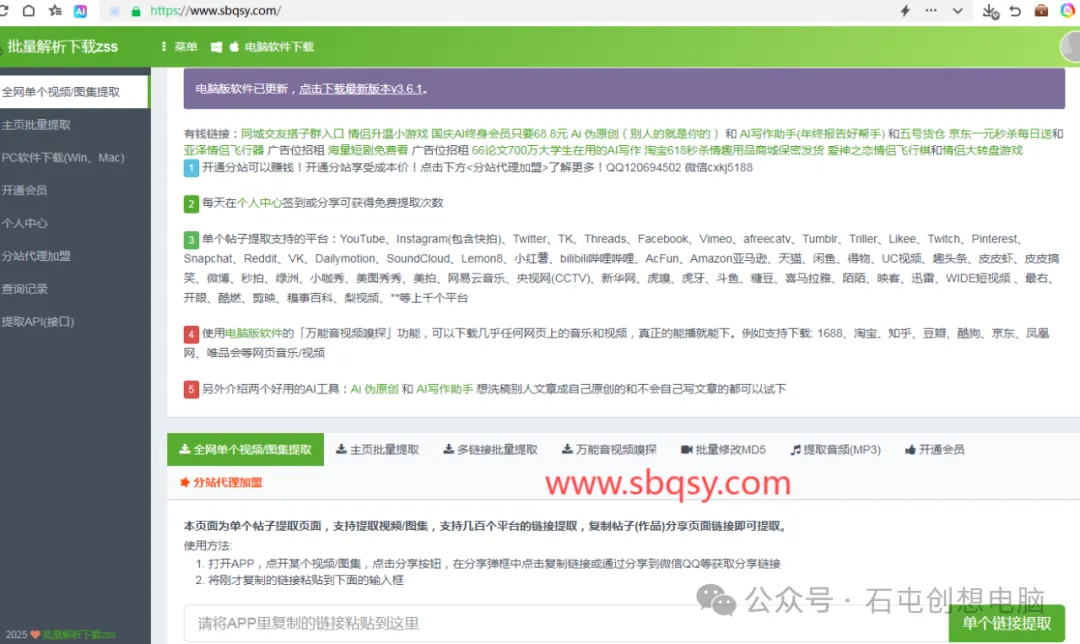Open link 淘宝618秒杀情趣用品商城保密发货

click(x=735, y=150)
